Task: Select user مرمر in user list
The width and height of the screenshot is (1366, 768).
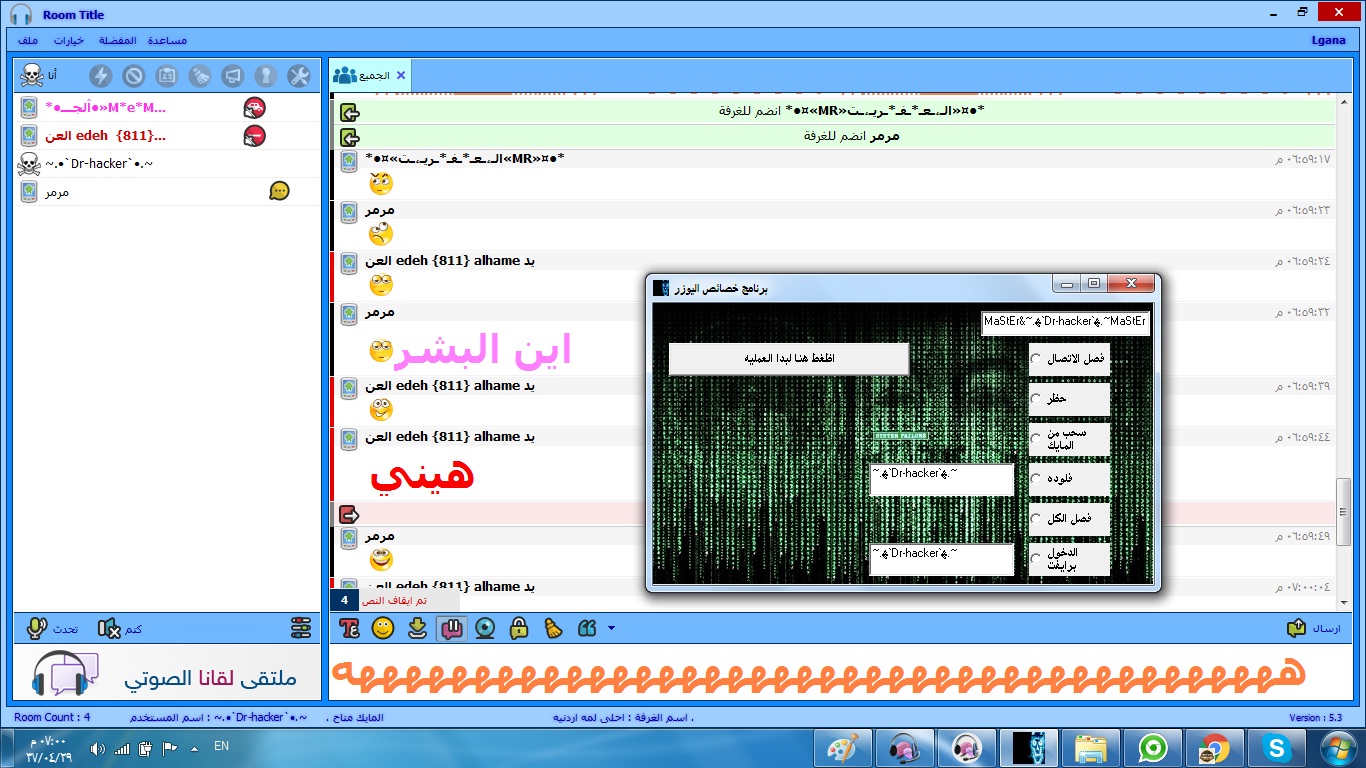Action: click(x=168, y=192)
